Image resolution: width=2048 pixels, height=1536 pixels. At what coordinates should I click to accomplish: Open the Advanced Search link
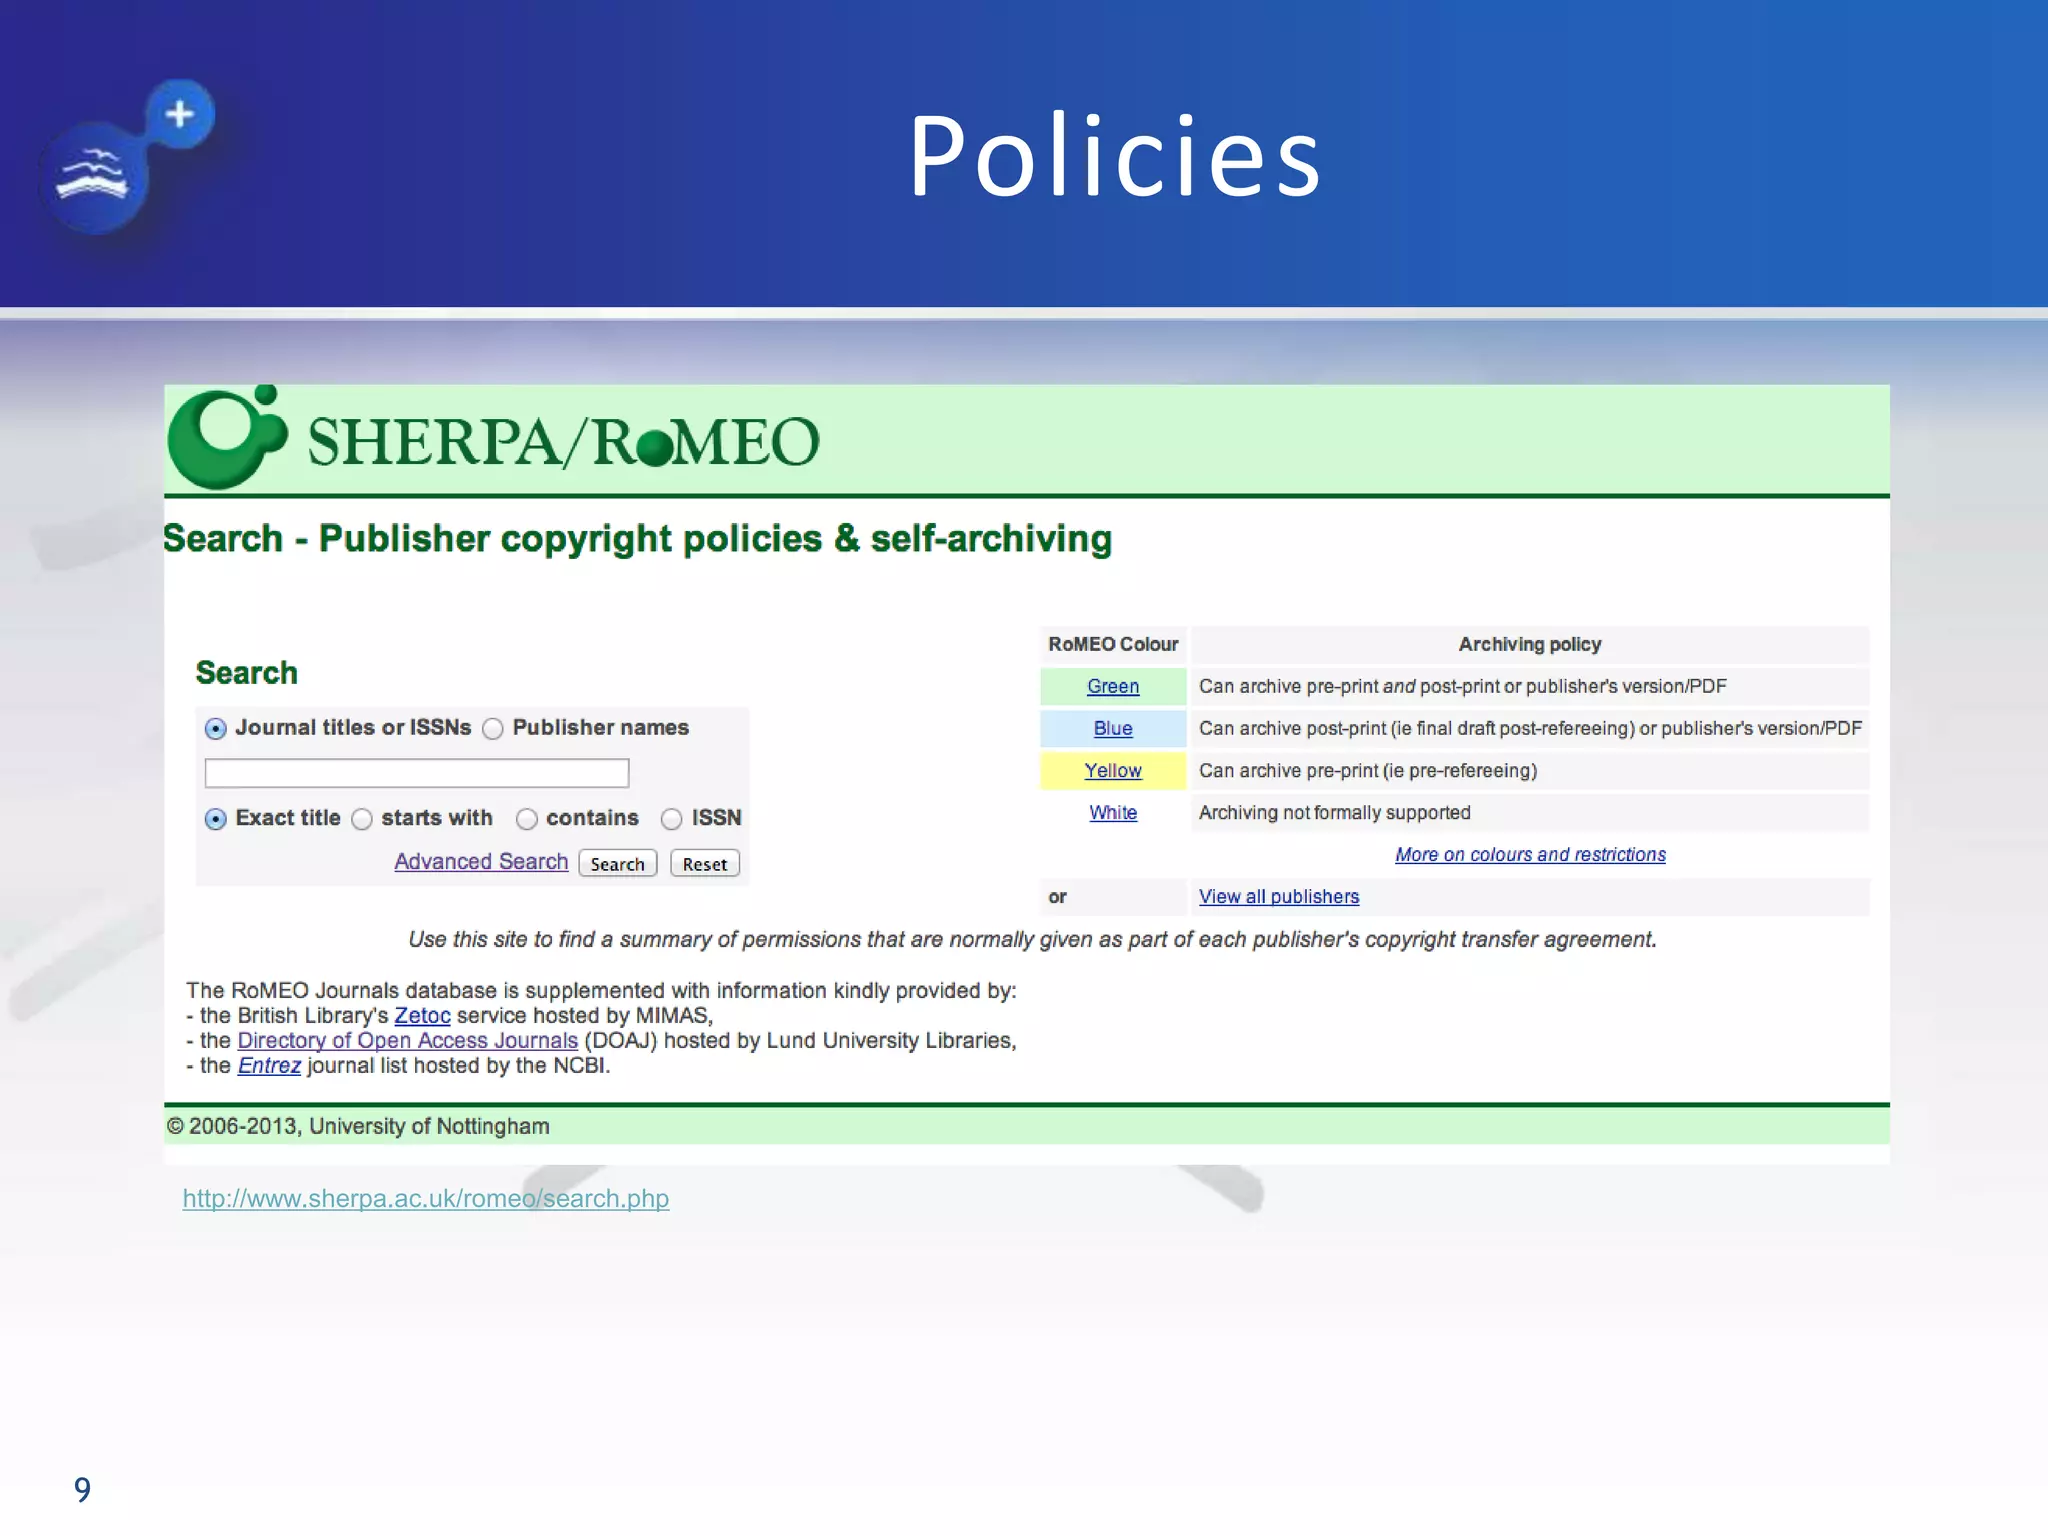tap(481, 861)
